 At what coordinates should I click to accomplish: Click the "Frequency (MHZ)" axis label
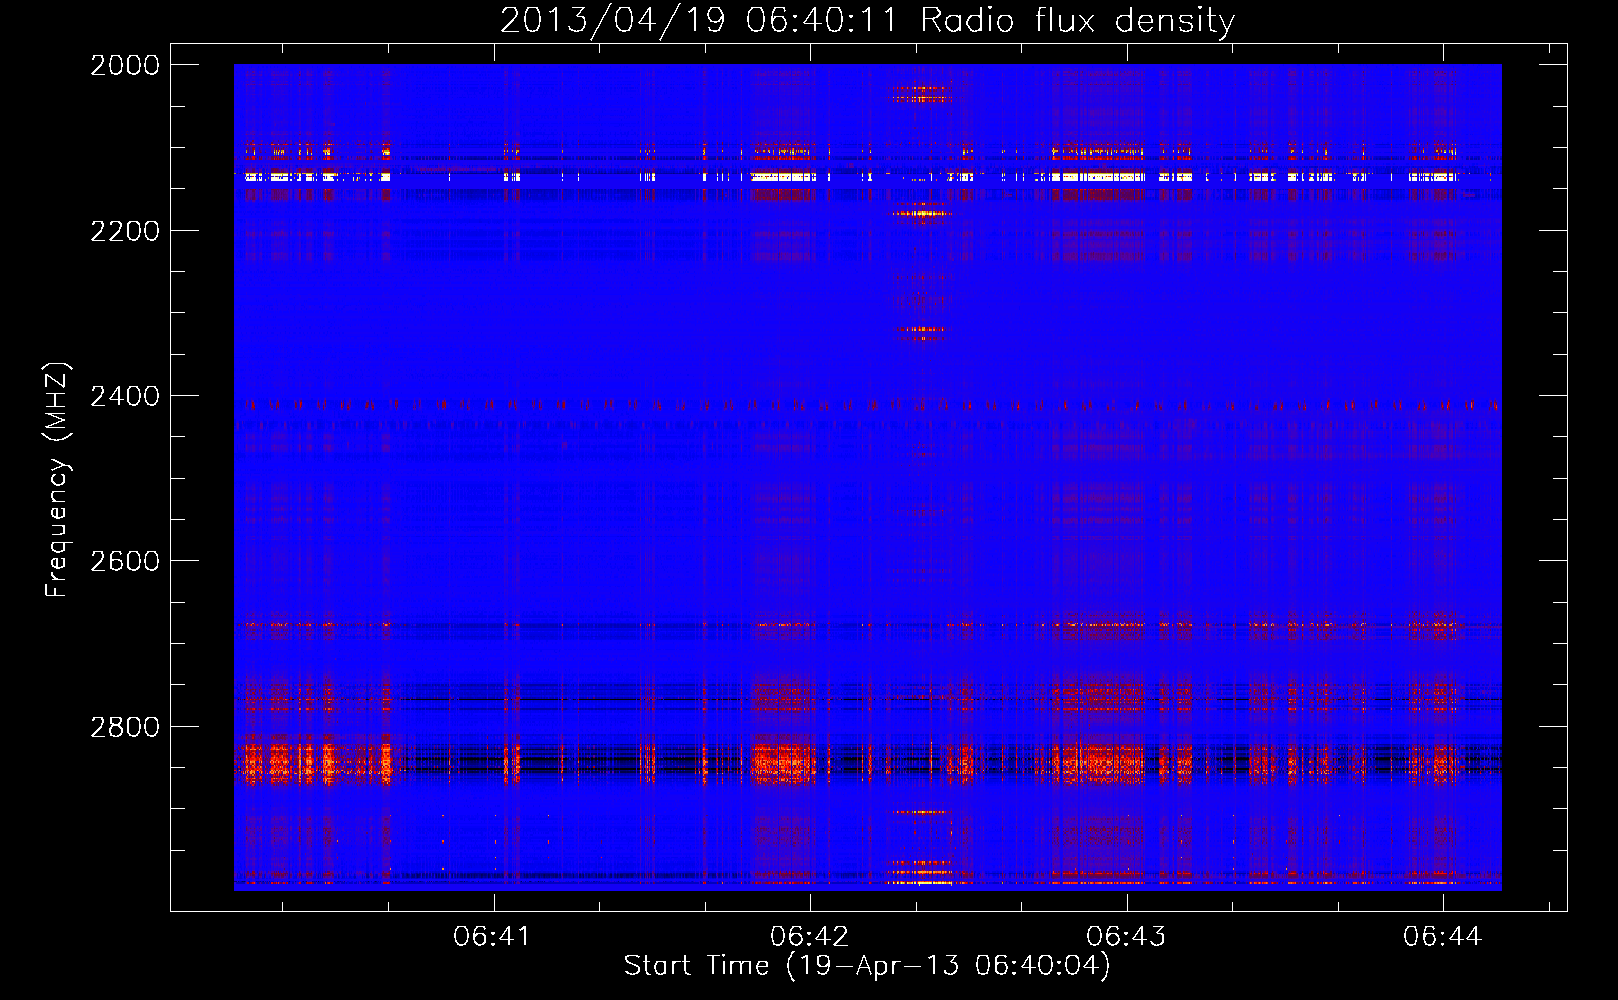click(57, 480)
